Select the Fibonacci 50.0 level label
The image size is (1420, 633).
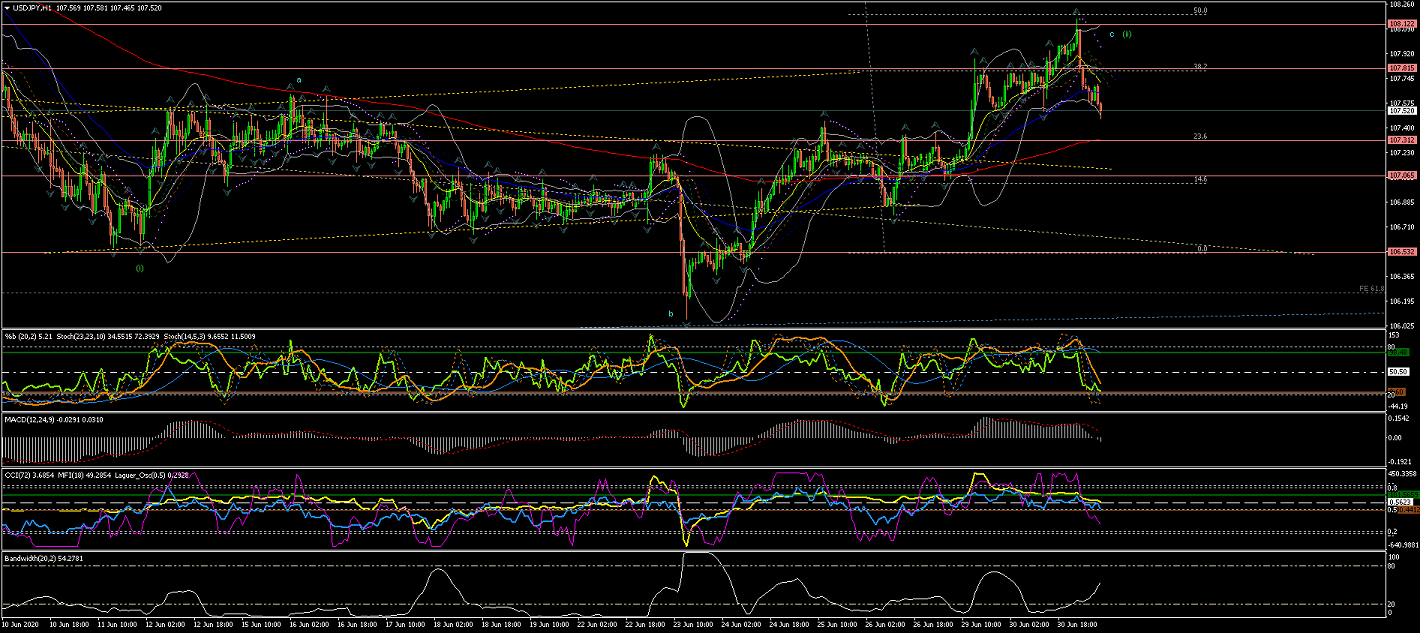coord(1200,11)
